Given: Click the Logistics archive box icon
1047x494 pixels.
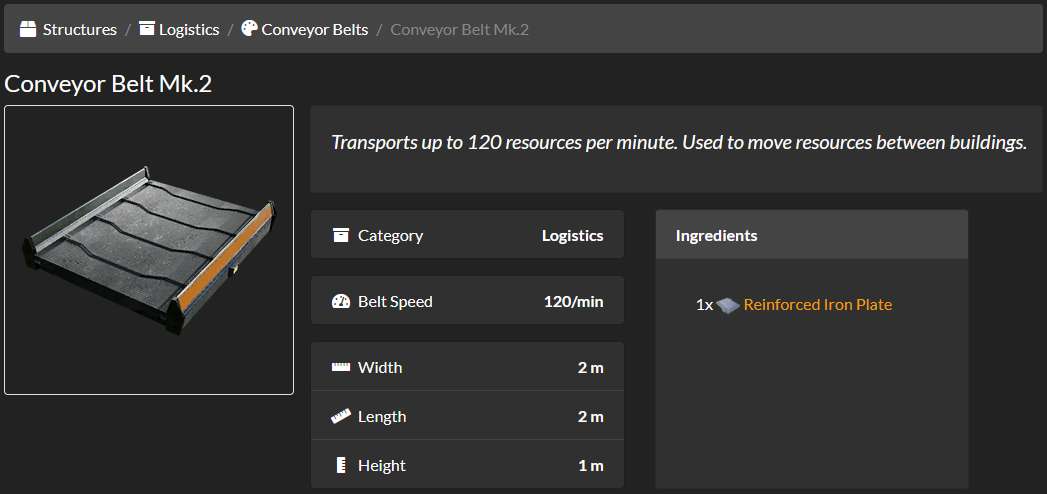Looking at the screenshot, I should [147, 30].
